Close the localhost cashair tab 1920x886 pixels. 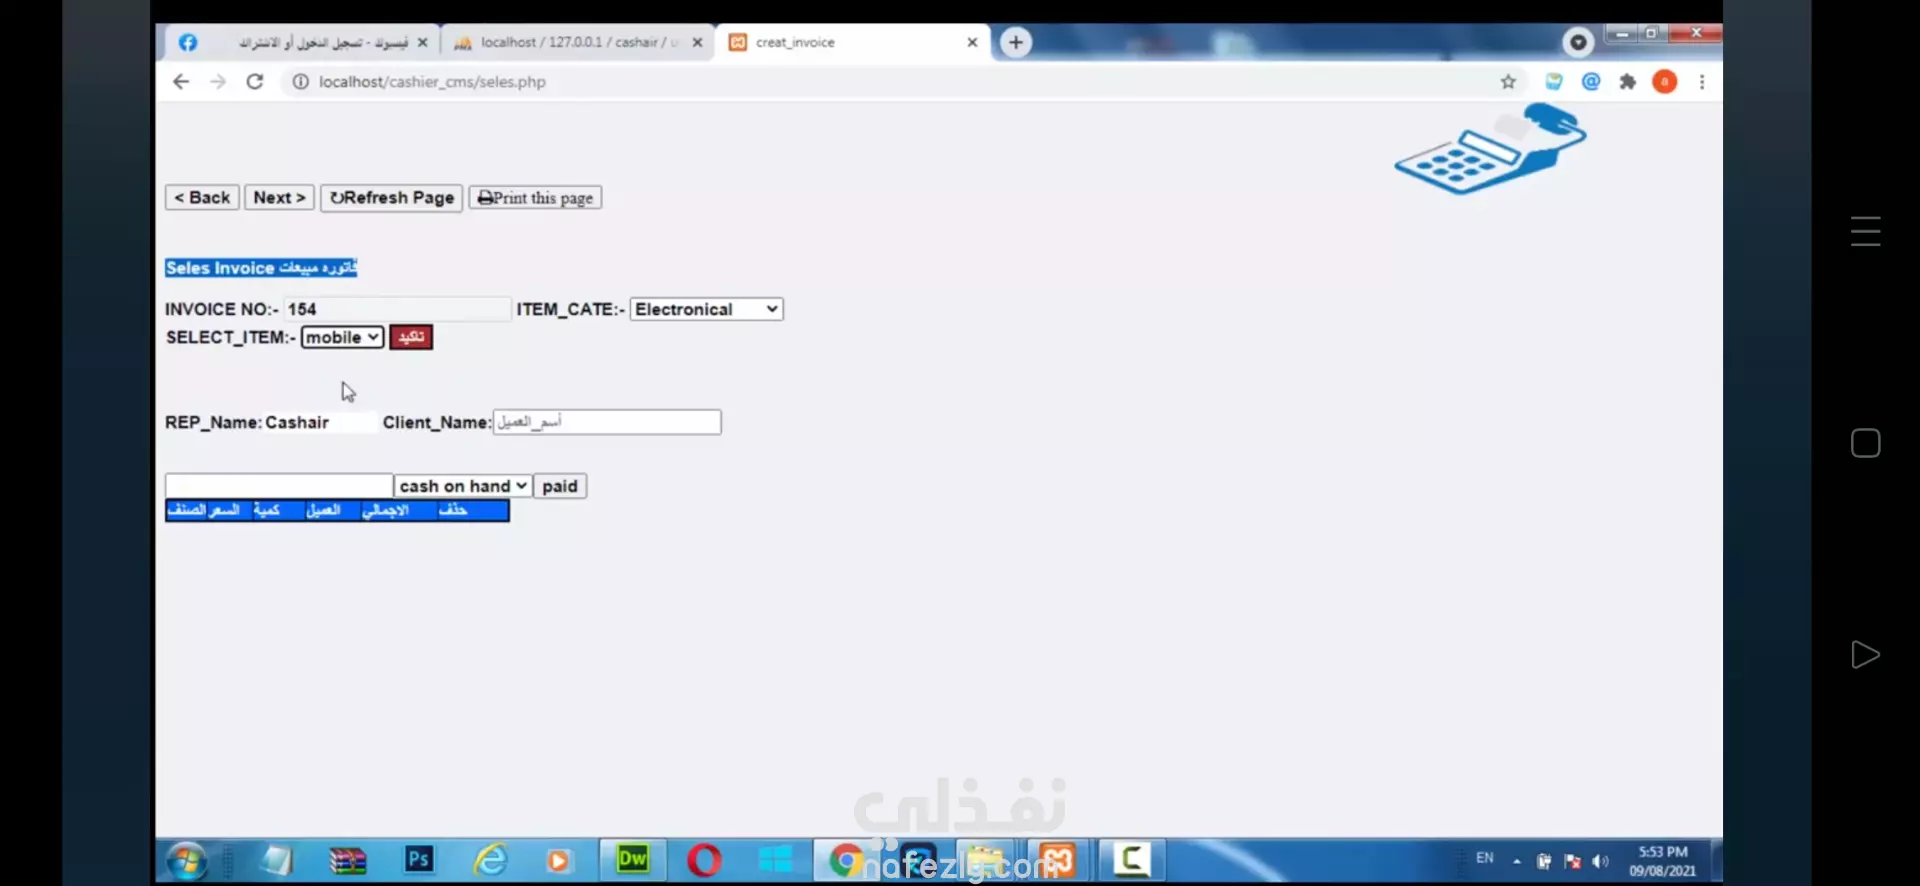tap(697, 42)
